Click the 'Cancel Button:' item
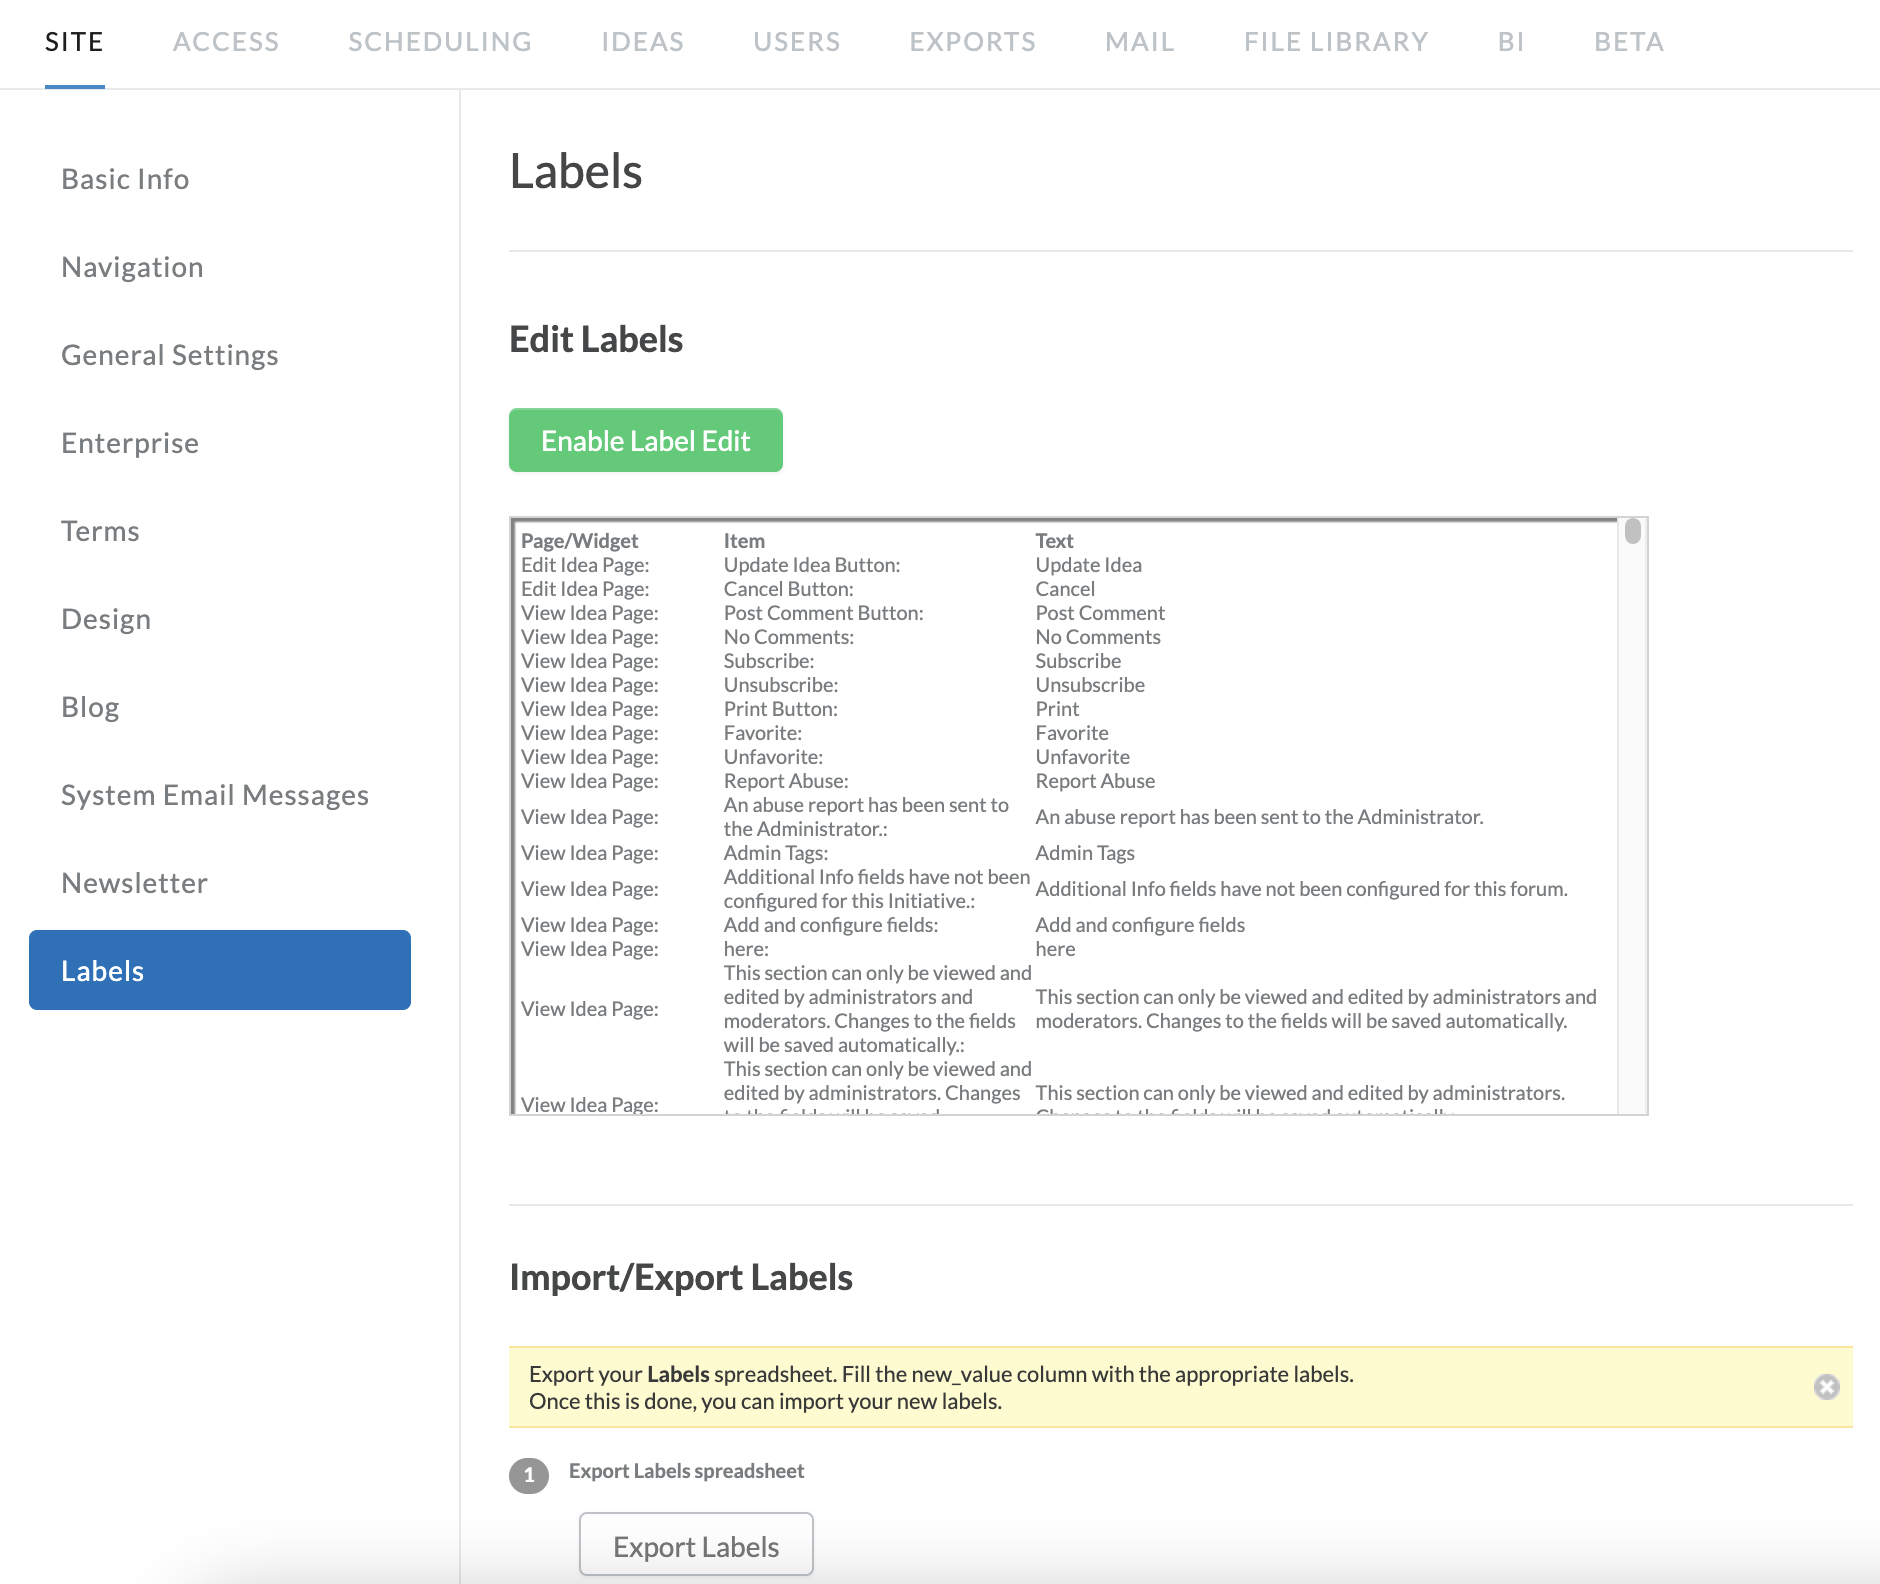This screenshot has width=1880, height=1584. click(789, 589)
